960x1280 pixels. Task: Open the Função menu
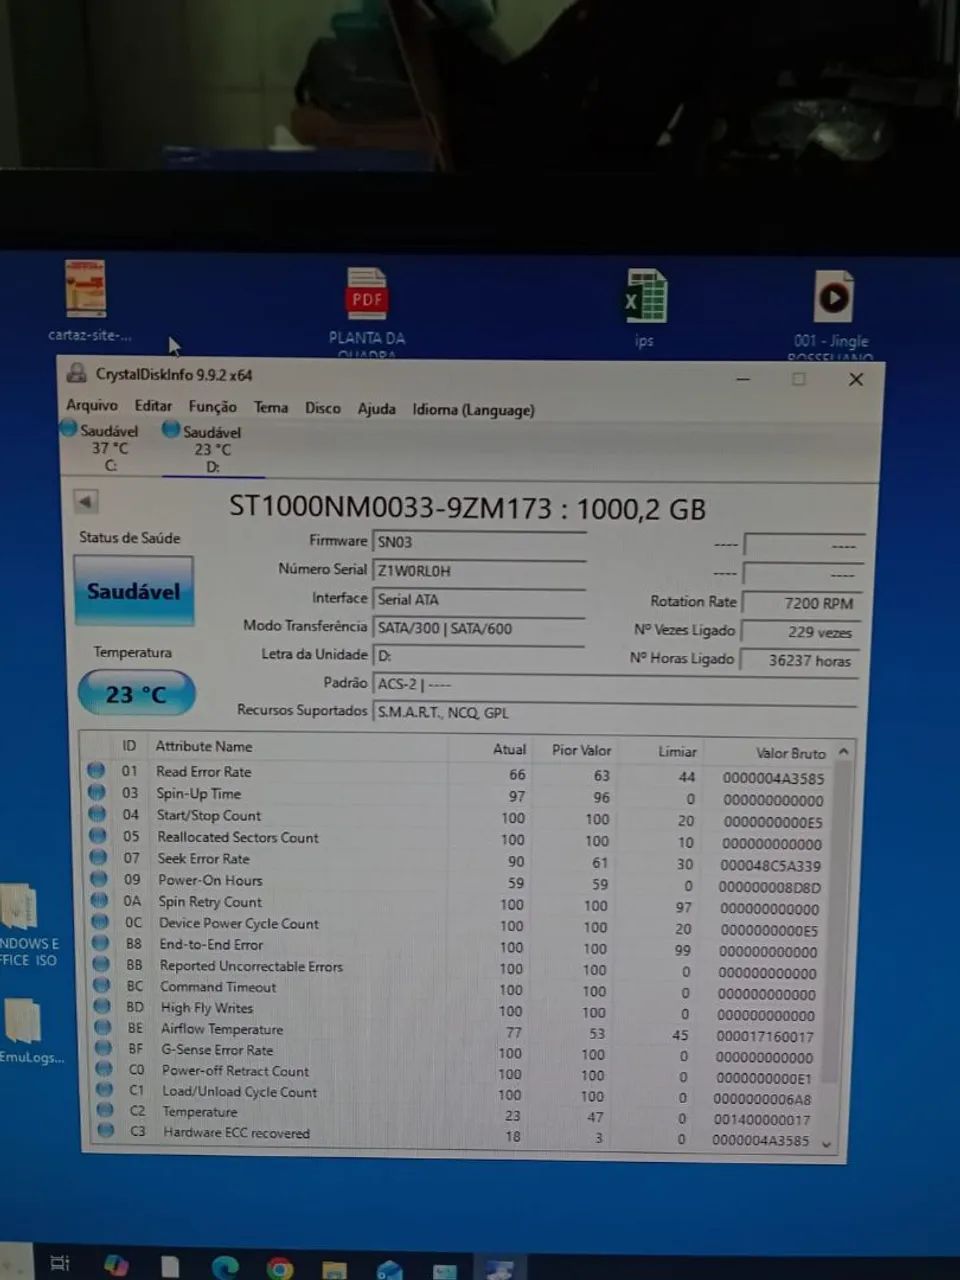click(213, 407)
